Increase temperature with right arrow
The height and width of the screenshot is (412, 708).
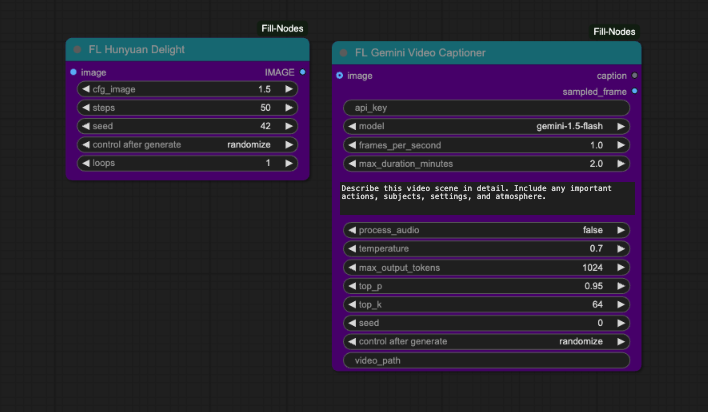tap(621, 248)
